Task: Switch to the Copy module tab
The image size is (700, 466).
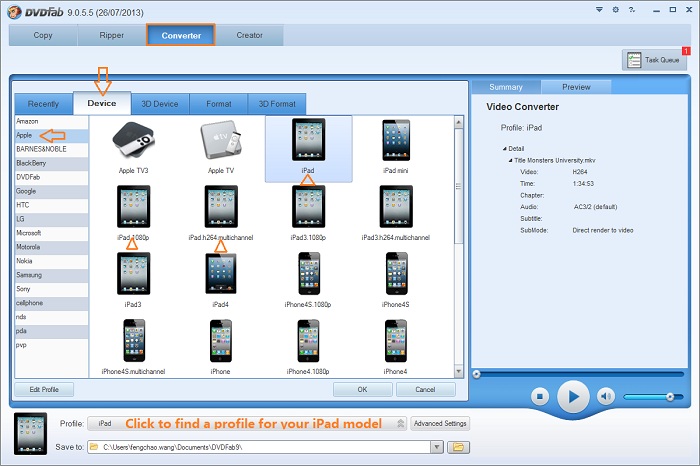Action: (43, 35)
